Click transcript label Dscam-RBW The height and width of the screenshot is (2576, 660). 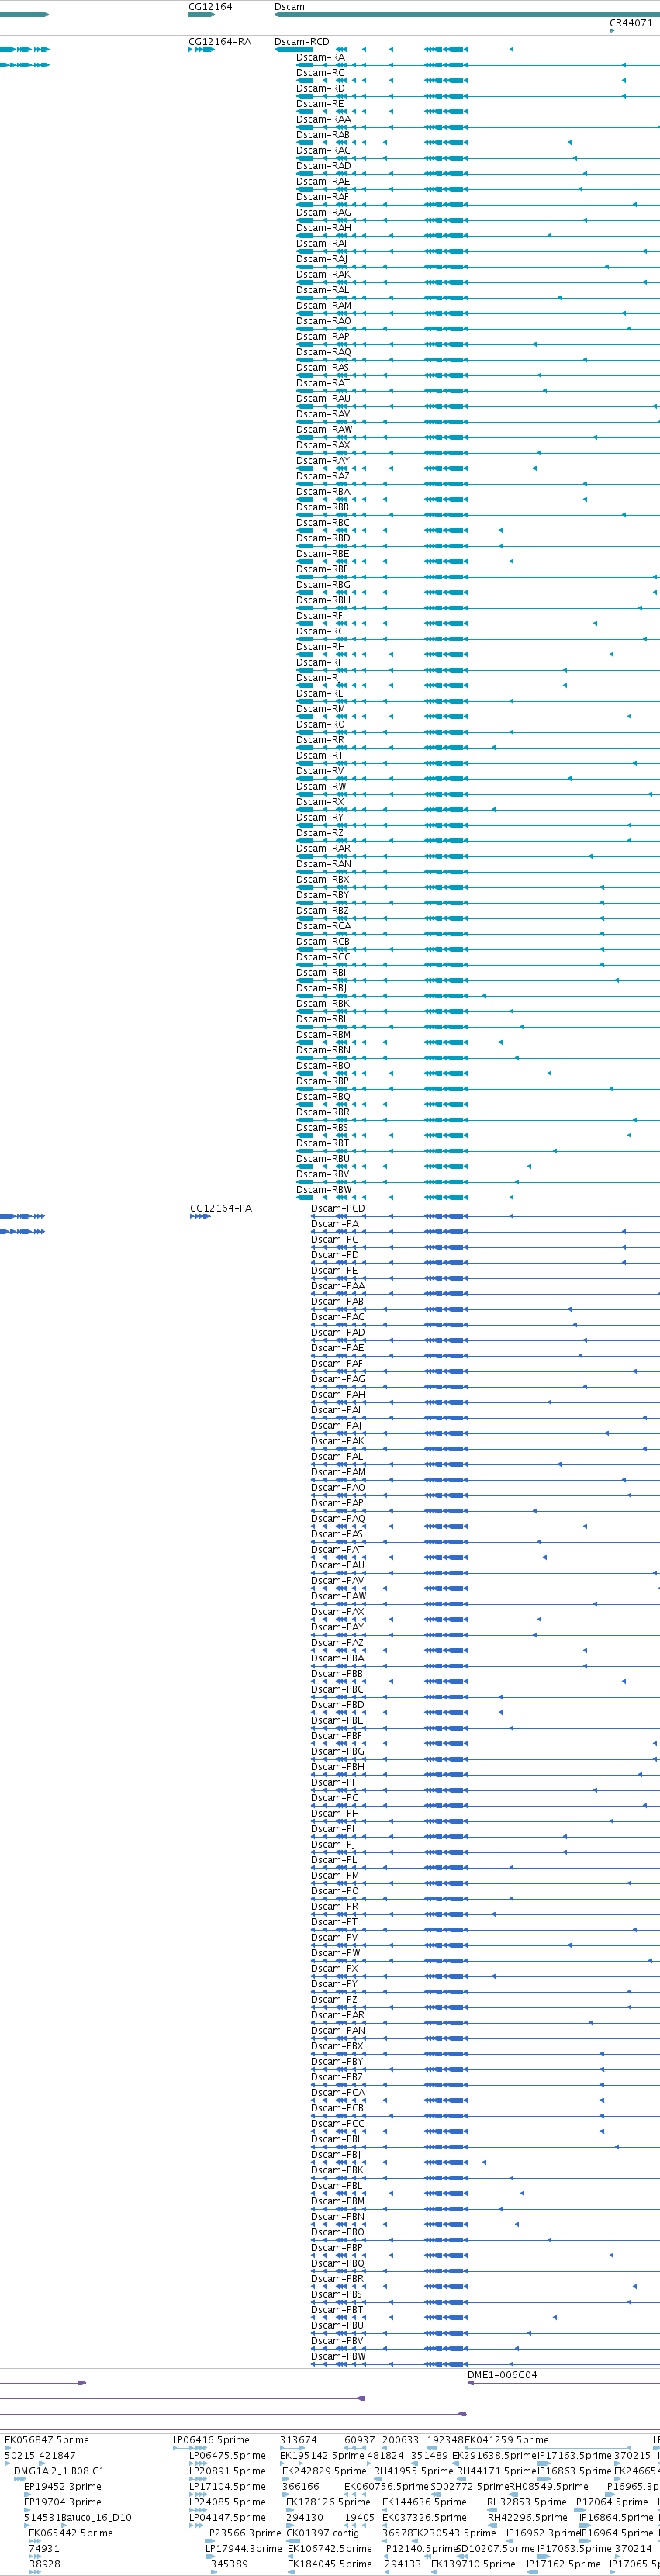[x=324, y=1190]
